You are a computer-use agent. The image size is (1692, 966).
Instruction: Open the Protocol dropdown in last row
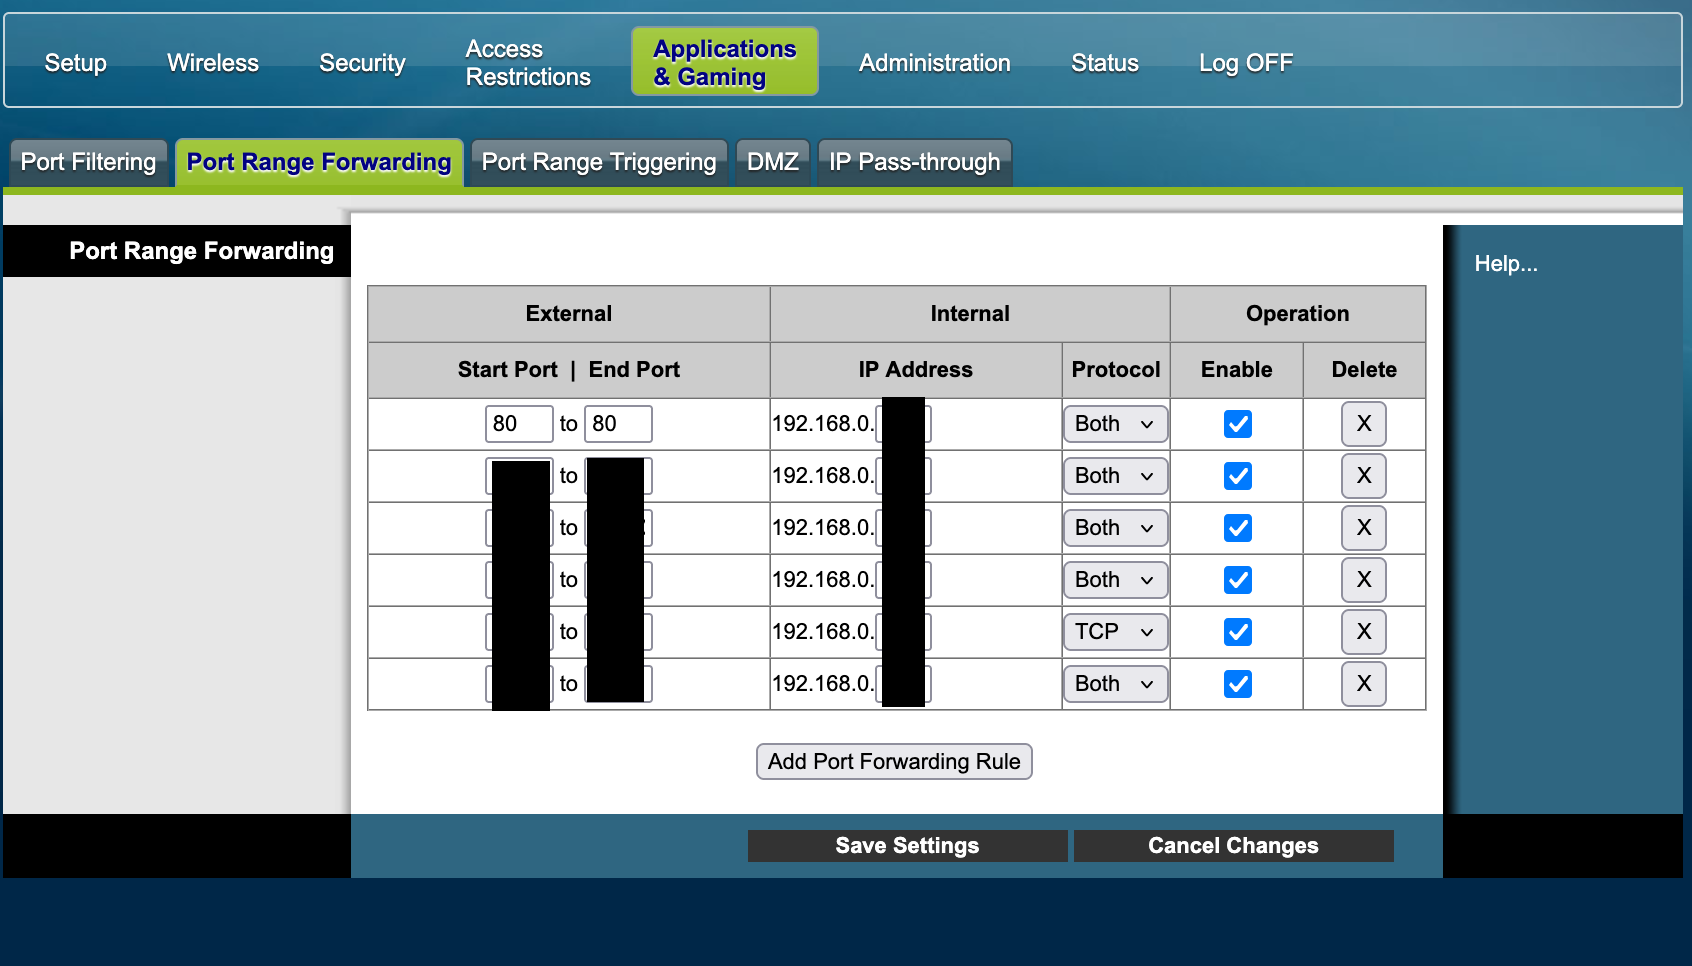point(1115,684)
